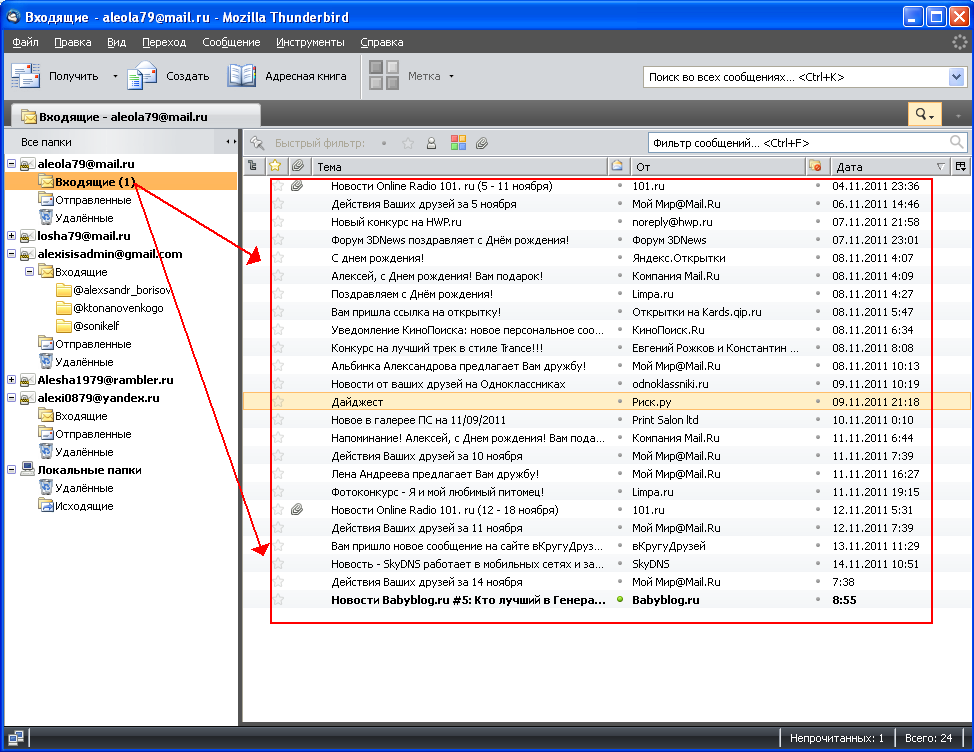Open the Адресная книга address book
Screen dimensions: 974x752
pos(287,76)
